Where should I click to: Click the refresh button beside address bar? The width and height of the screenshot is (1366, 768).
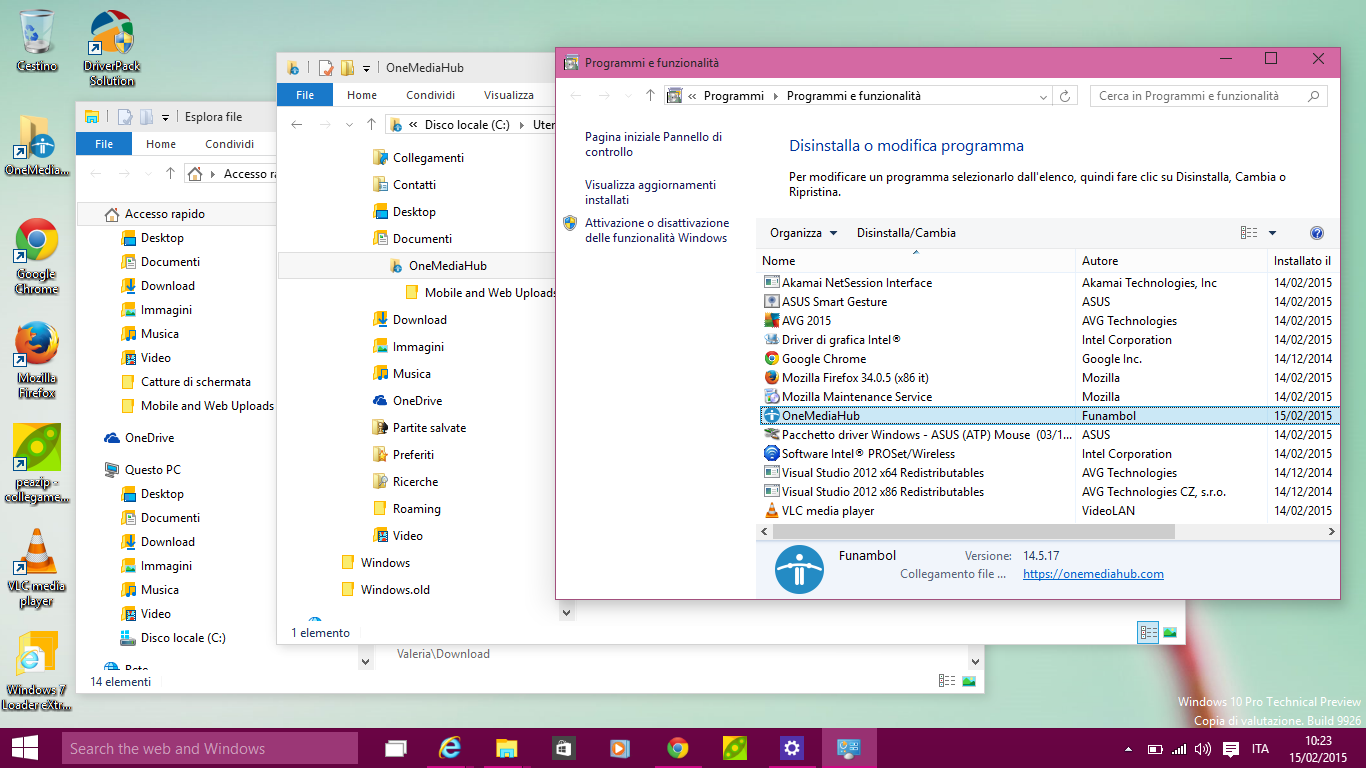pyautogui.click(x=1065, y=96)
